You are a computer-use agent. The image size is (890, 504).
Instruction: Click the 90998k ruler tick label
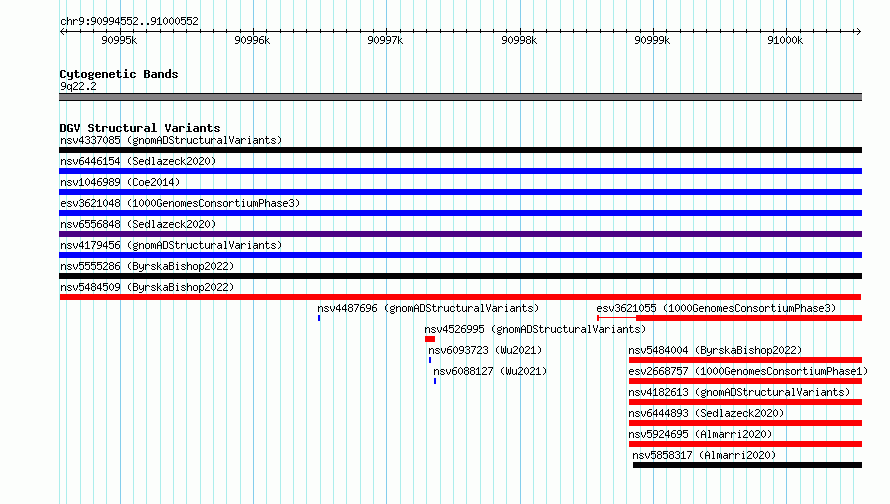[519, 40]
